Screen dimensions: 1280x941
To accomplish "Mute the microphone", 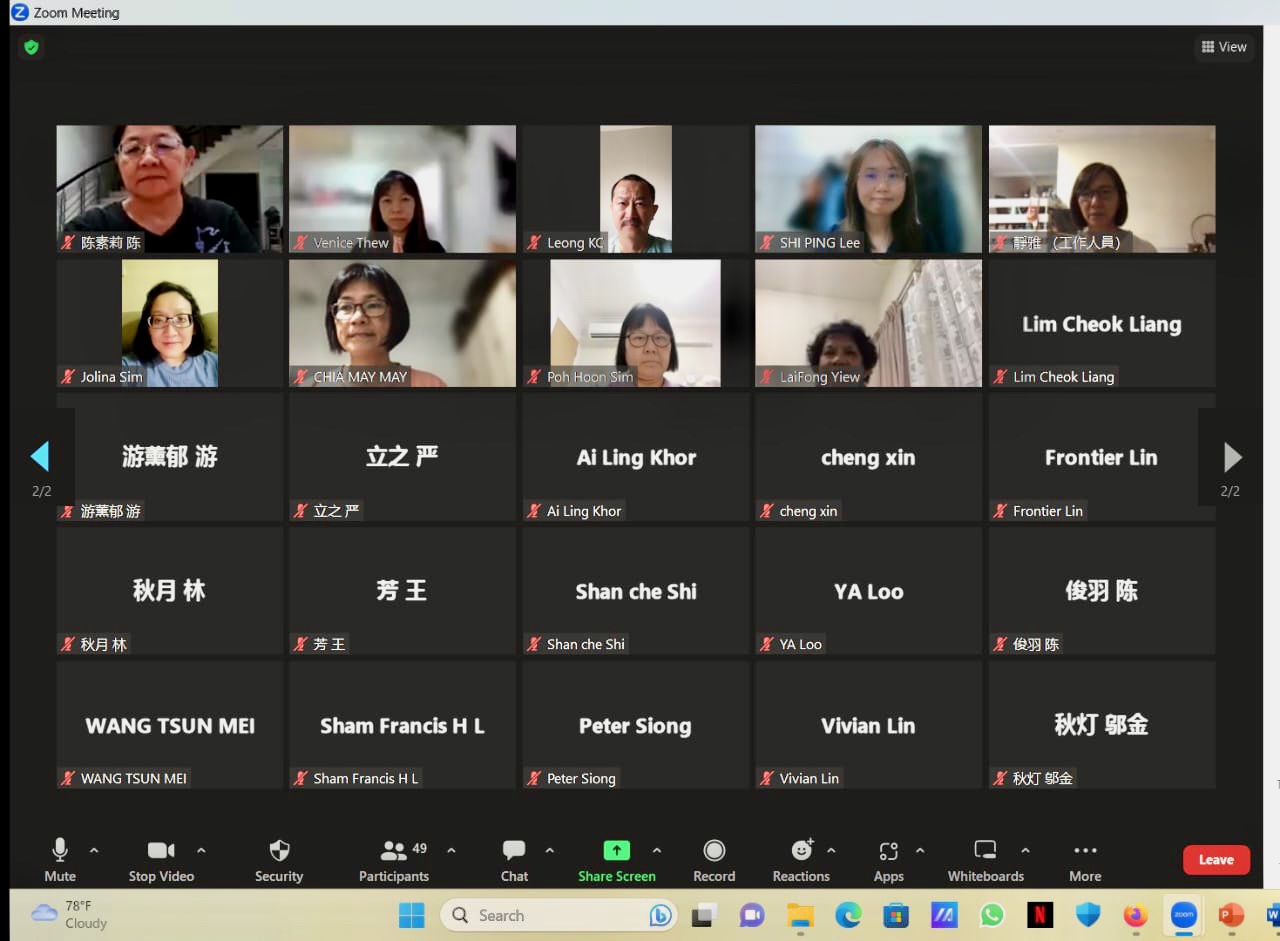I will click(60, 859).
